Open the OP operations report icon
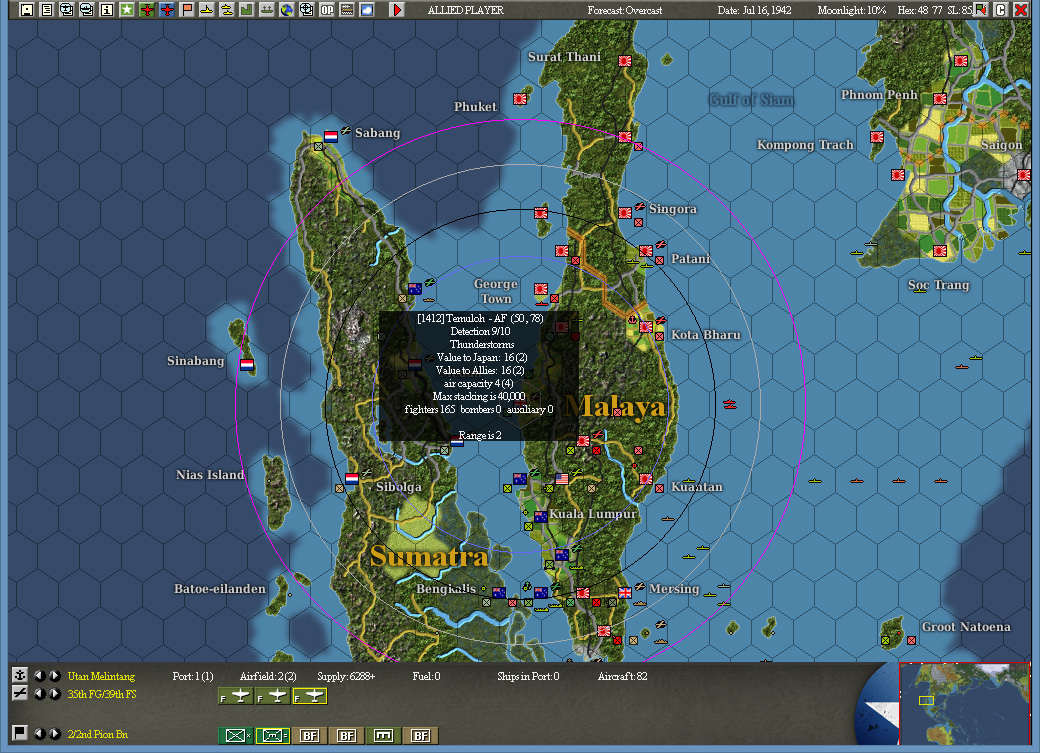The width and height of the screenshot is (1040, 753). [328, 13]
